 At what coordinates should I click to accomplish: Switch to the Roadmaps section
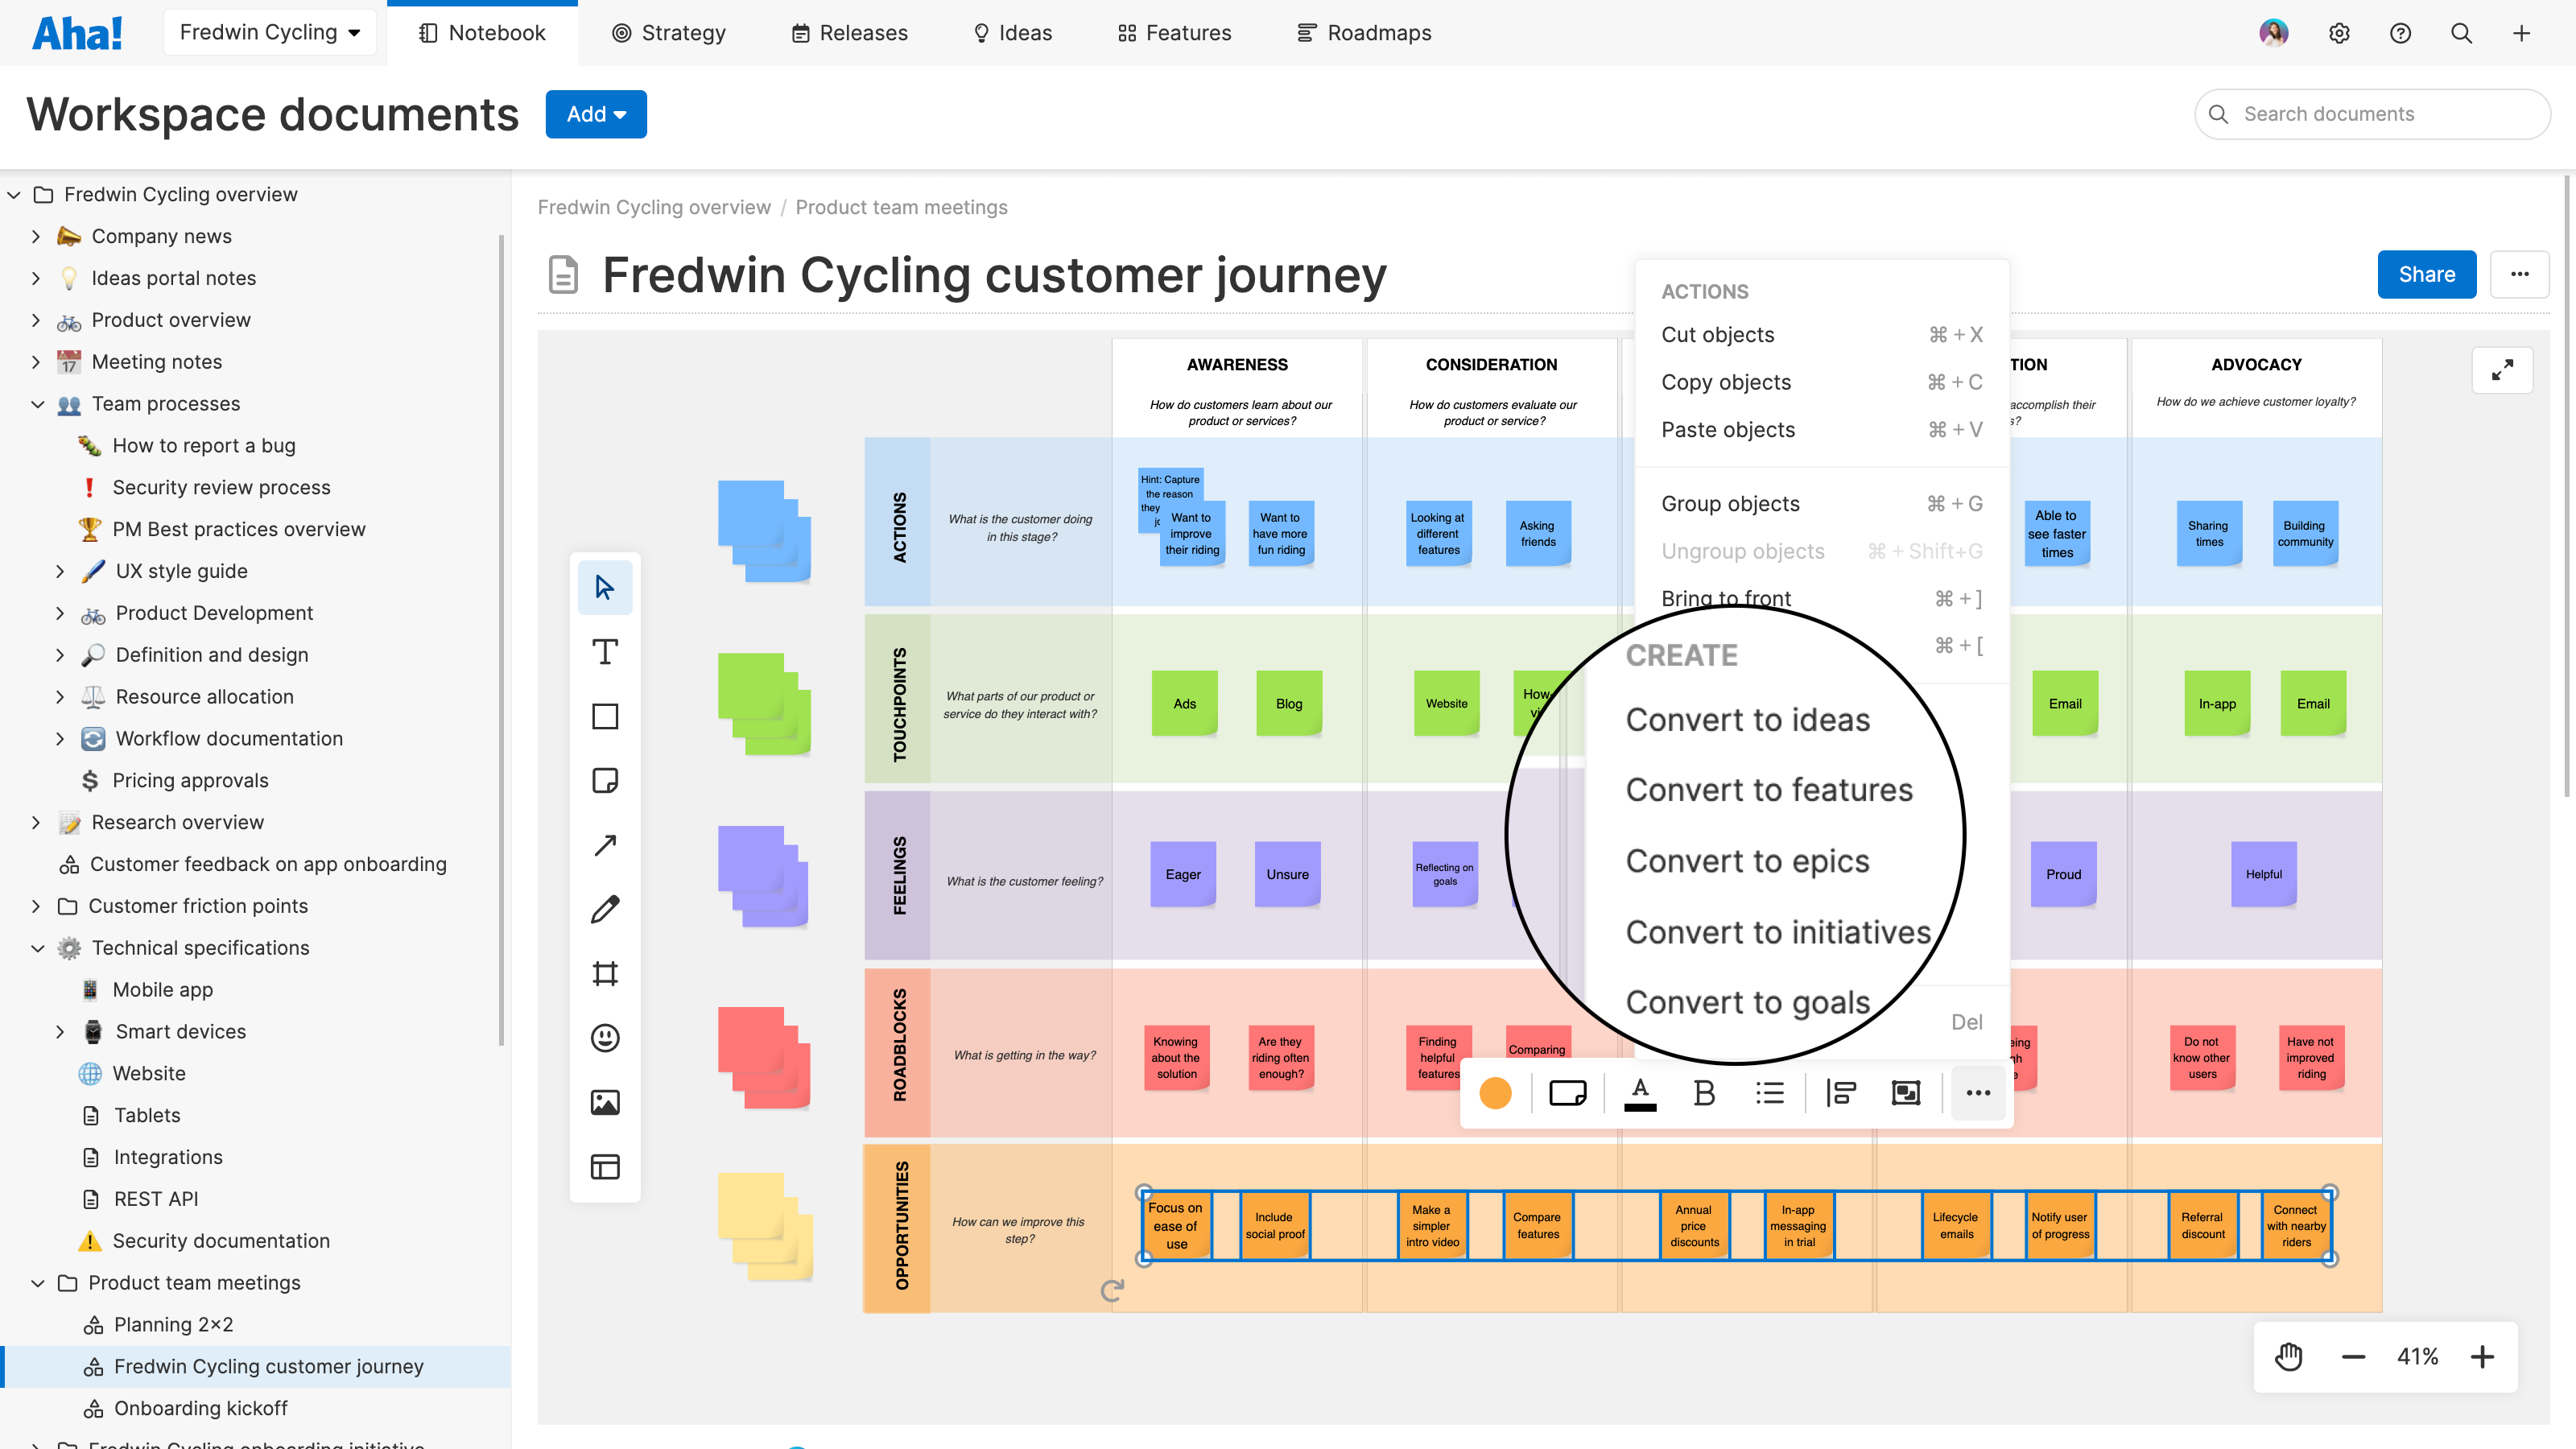tap(1364, 32)
